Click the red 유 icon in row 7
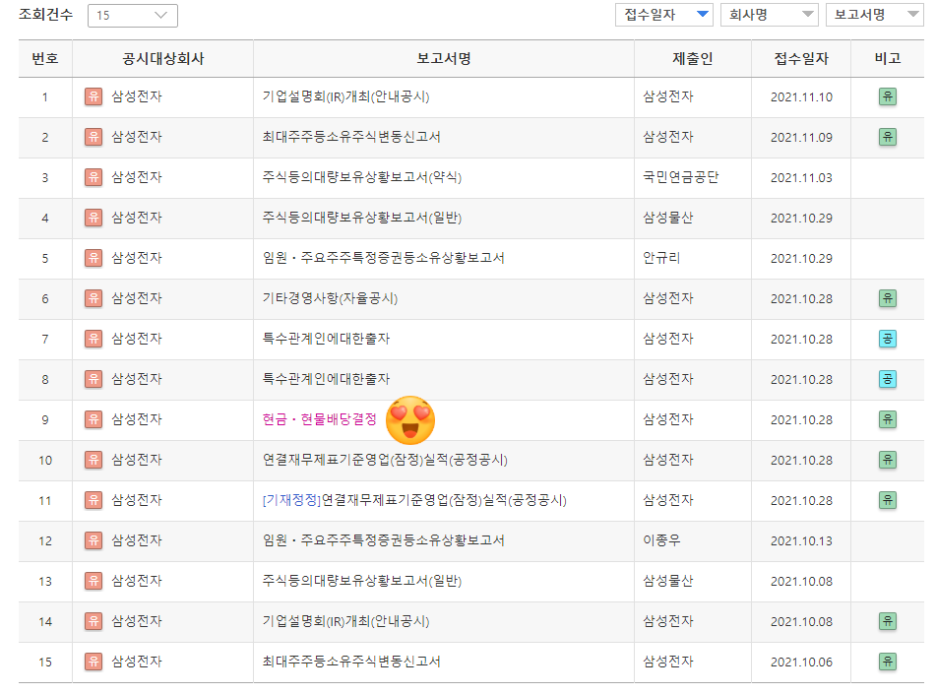Screen dimensions: 936x694 [93, 339]
